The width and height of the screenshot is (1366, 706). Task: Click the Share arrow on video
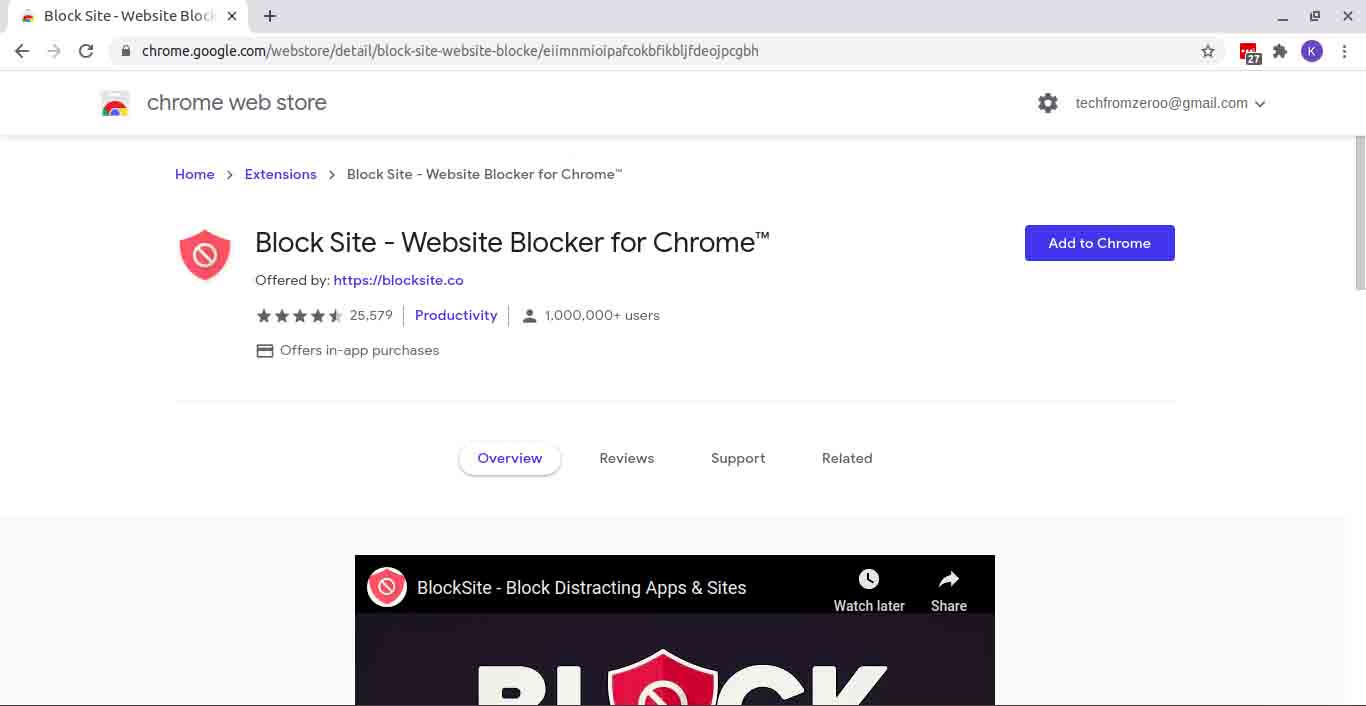(949, 590)
